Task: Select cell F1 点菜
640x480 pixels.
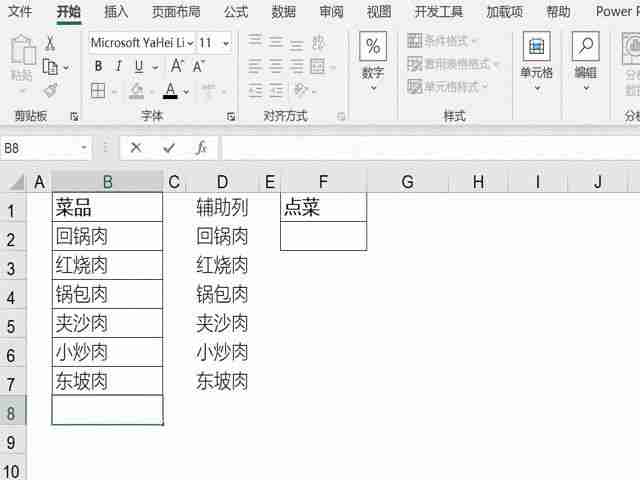Action: (x=323, y=207)
